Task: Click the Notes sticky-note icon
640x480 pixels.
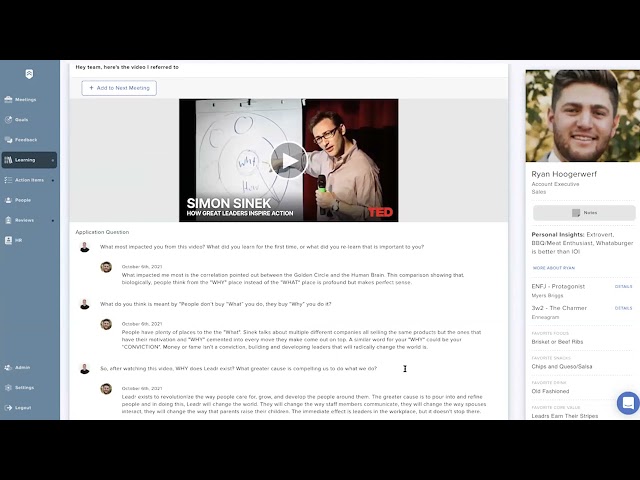Action: [576, 213]
